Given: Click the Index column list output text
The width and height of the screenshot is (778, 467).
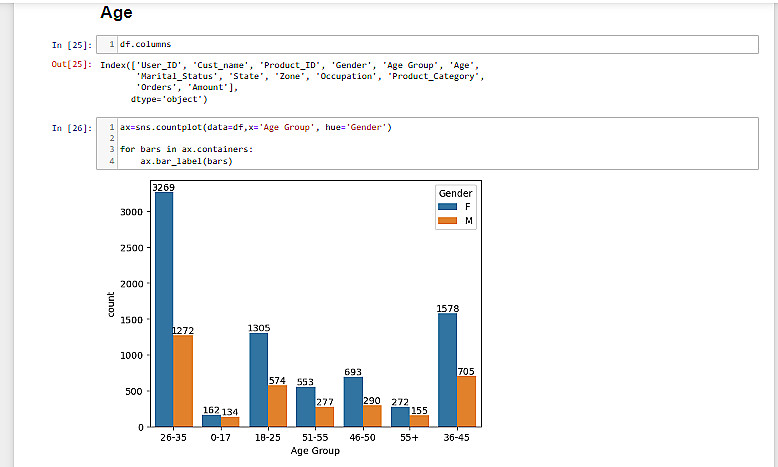Looking at the screenshot, I should 290,76.
